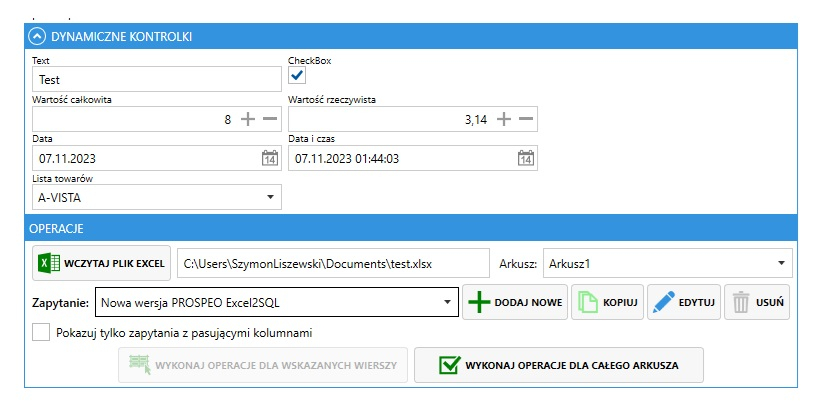Screen dimensions: 823x415
Task: Enable Pokazuj tylko zapytania z pasującymi kolumnami
Action: pos(41,332)
